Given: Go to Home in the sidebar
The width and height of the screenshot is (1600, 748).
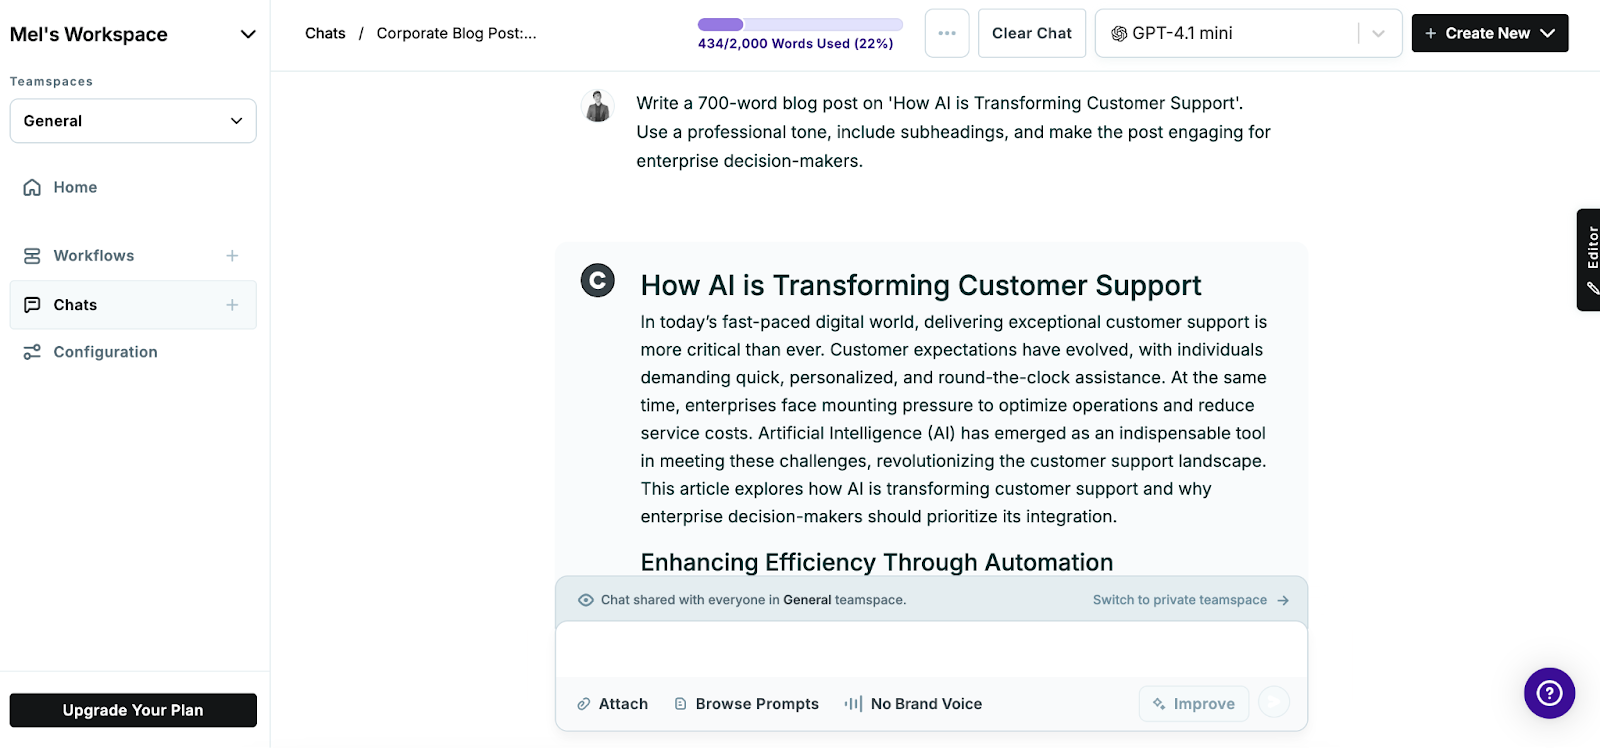Looking at the screenshot, I should [75, 187].
